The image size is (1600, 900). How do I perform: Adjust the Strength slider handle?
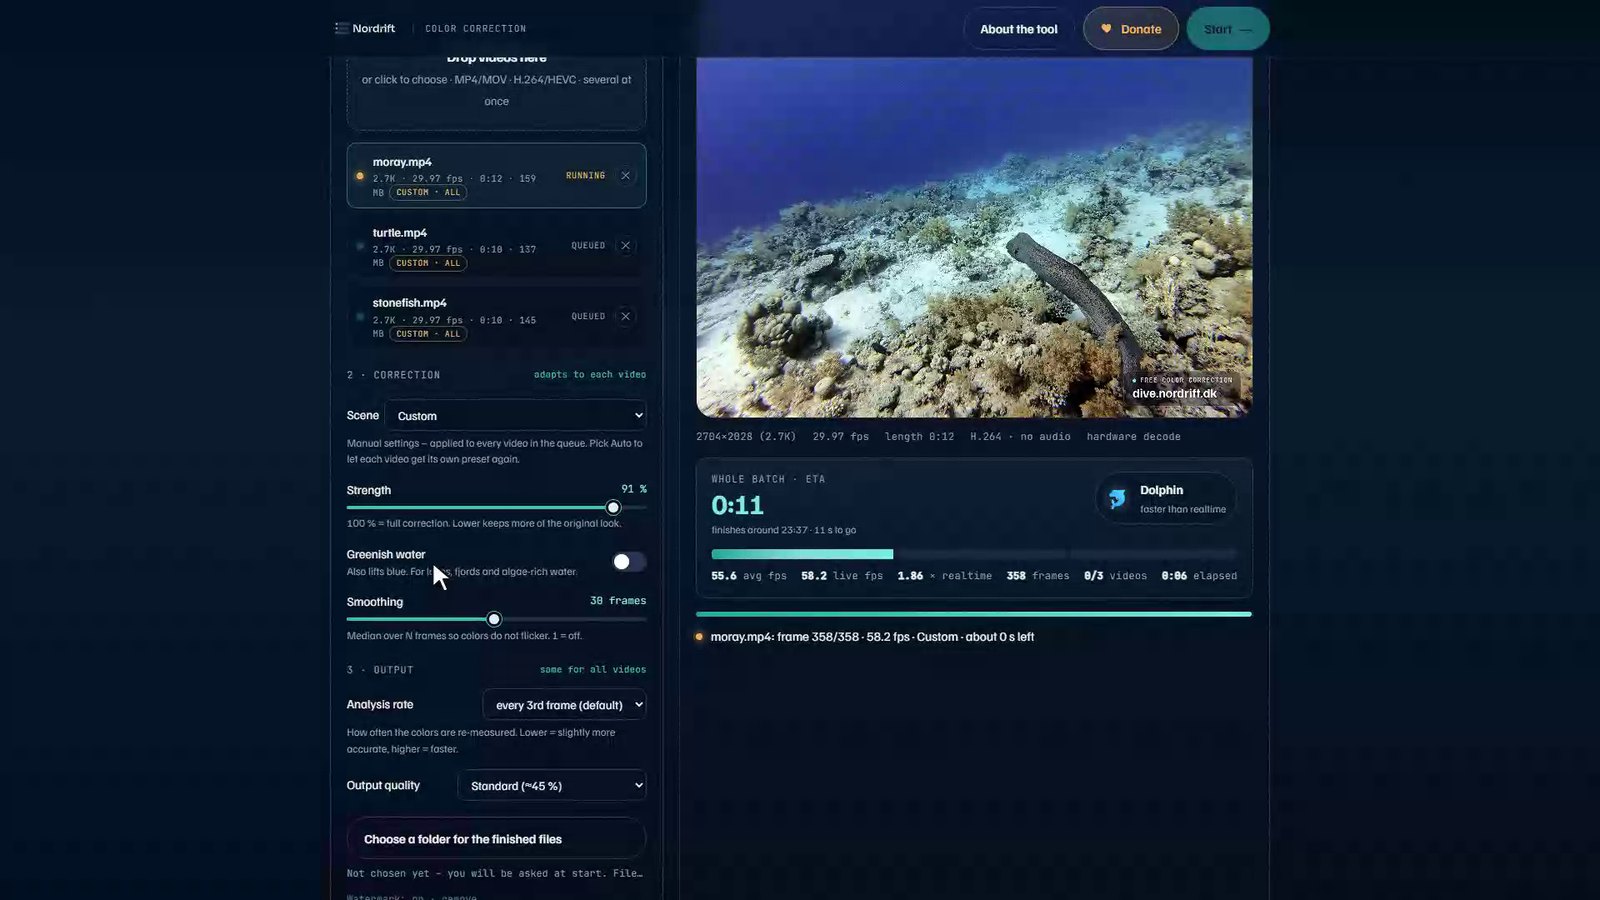613,508
